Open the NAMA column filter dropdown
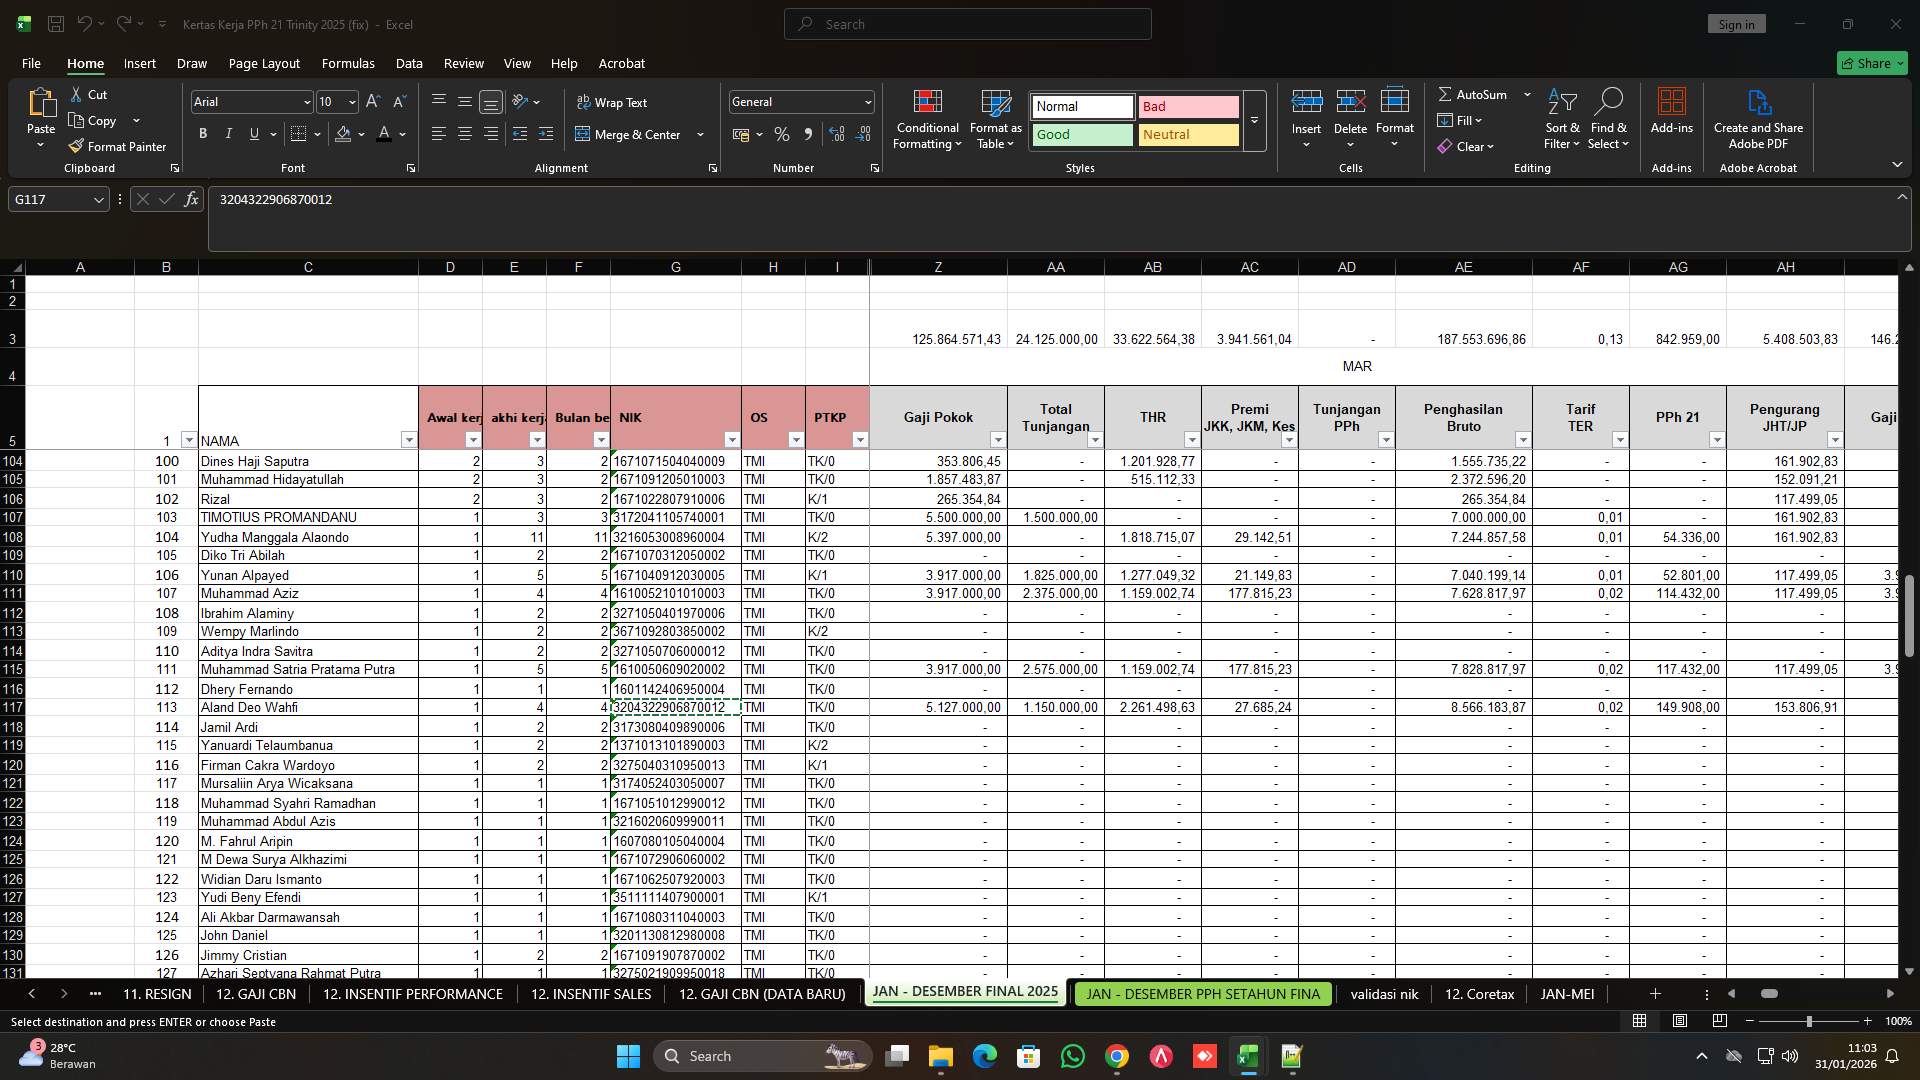The image size is (1920, 1080). tap(409, 440)
